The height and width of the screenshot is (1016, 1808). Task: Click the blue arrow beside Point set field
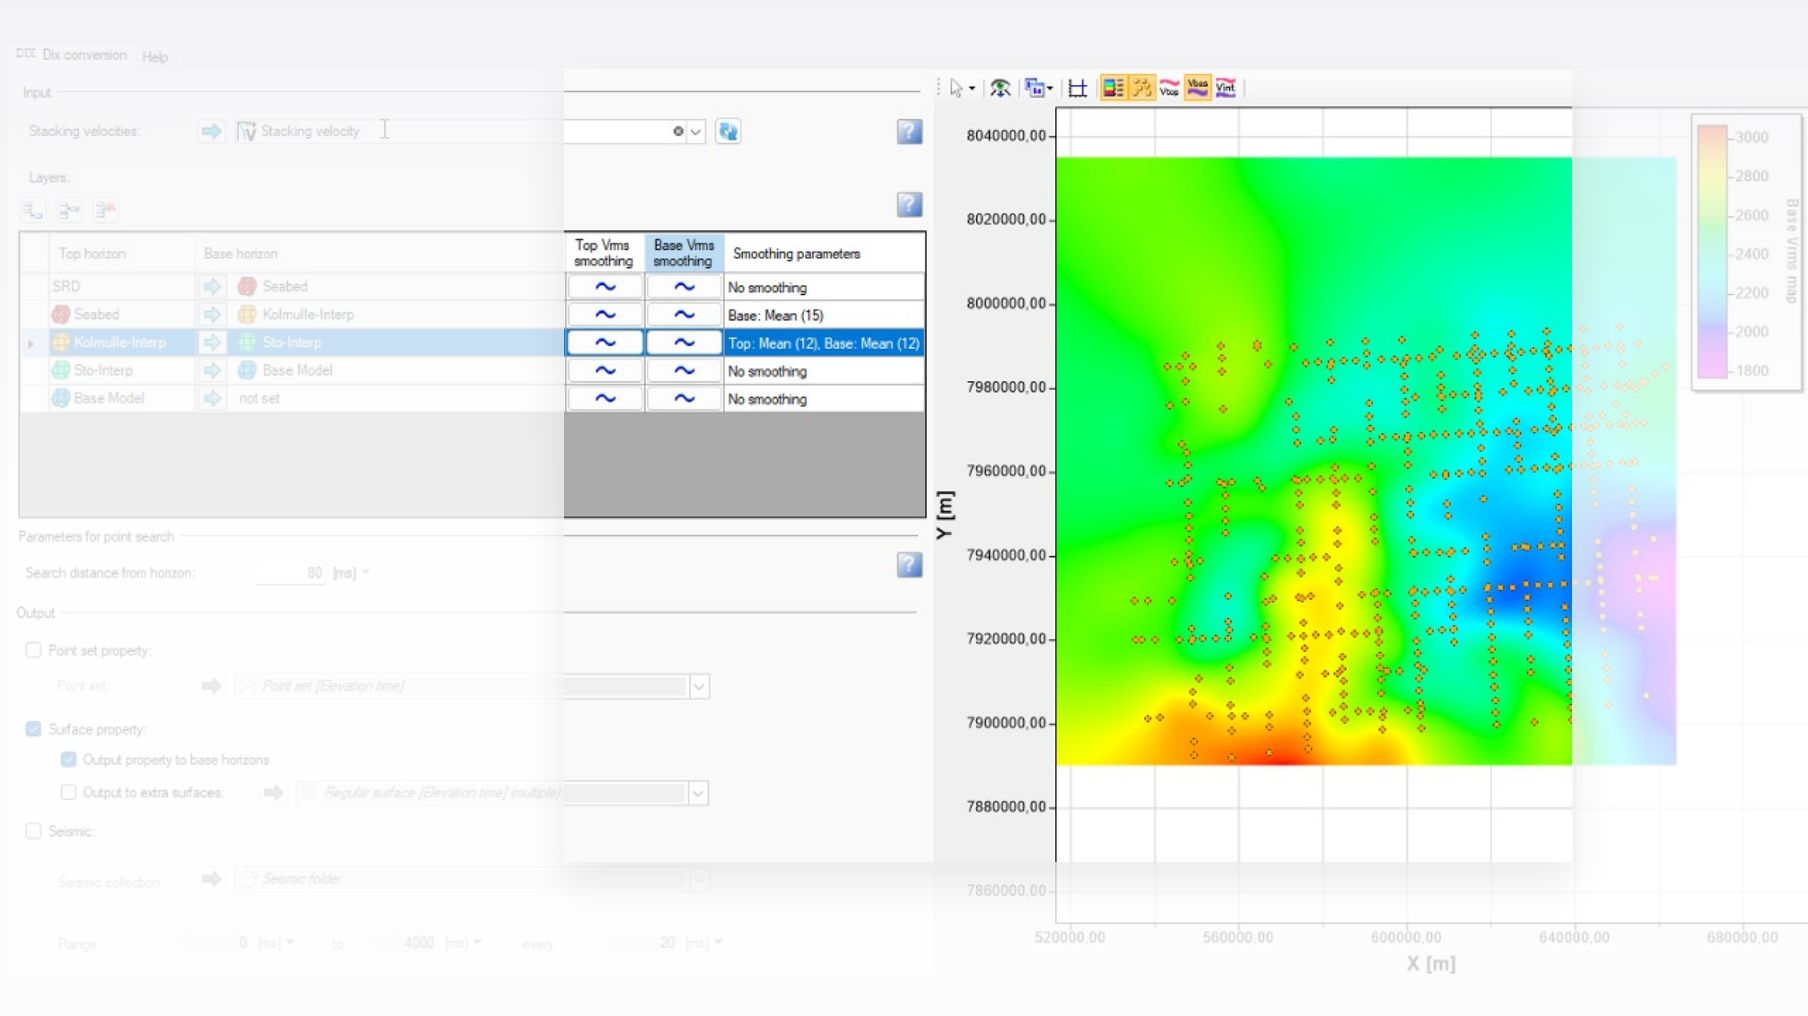(x=211, y=686)
